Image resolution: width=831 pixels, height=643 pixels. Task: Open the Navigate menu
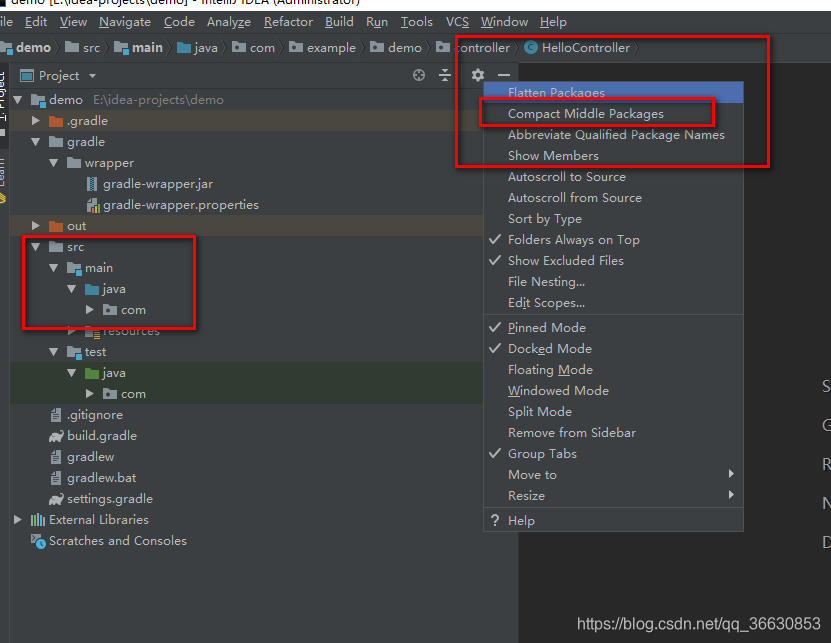point(125,22)
